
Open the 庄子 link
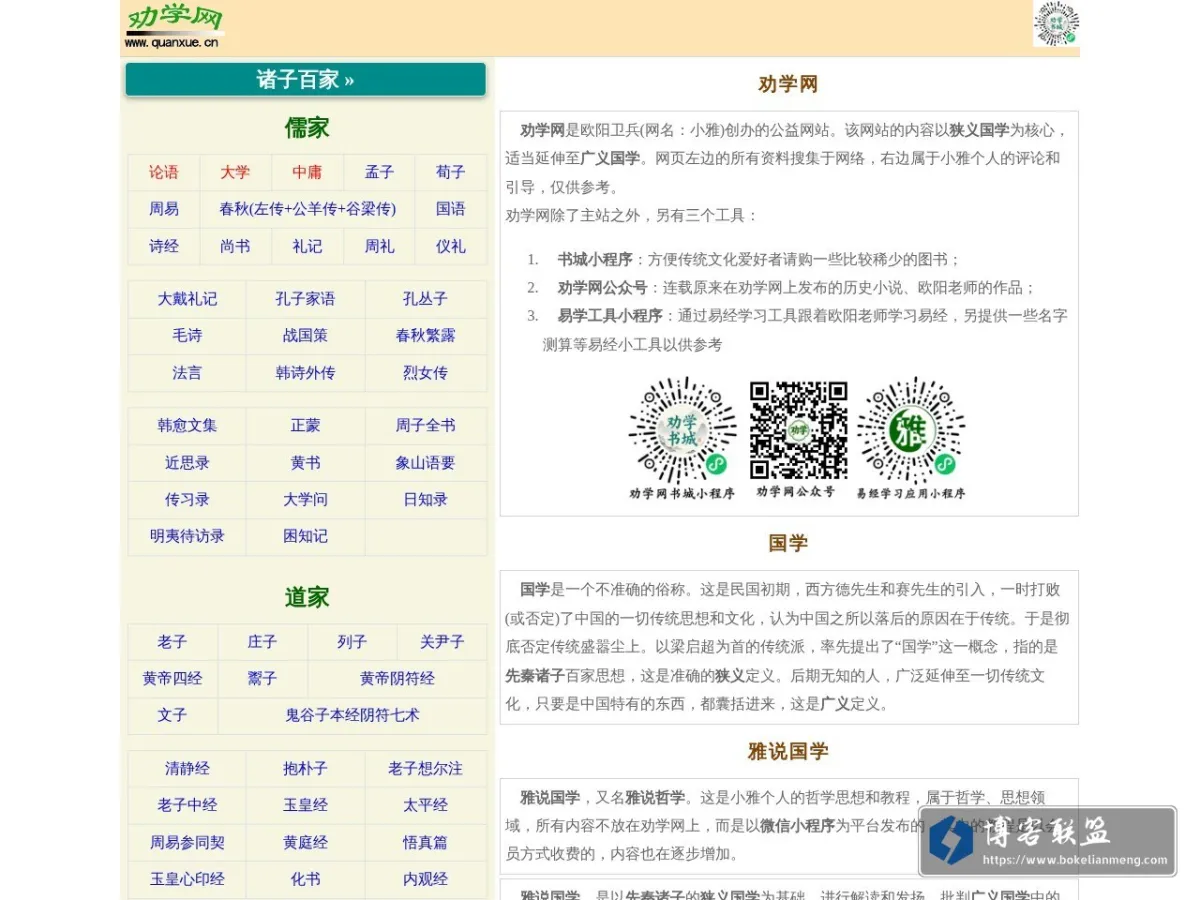(262, 642)
